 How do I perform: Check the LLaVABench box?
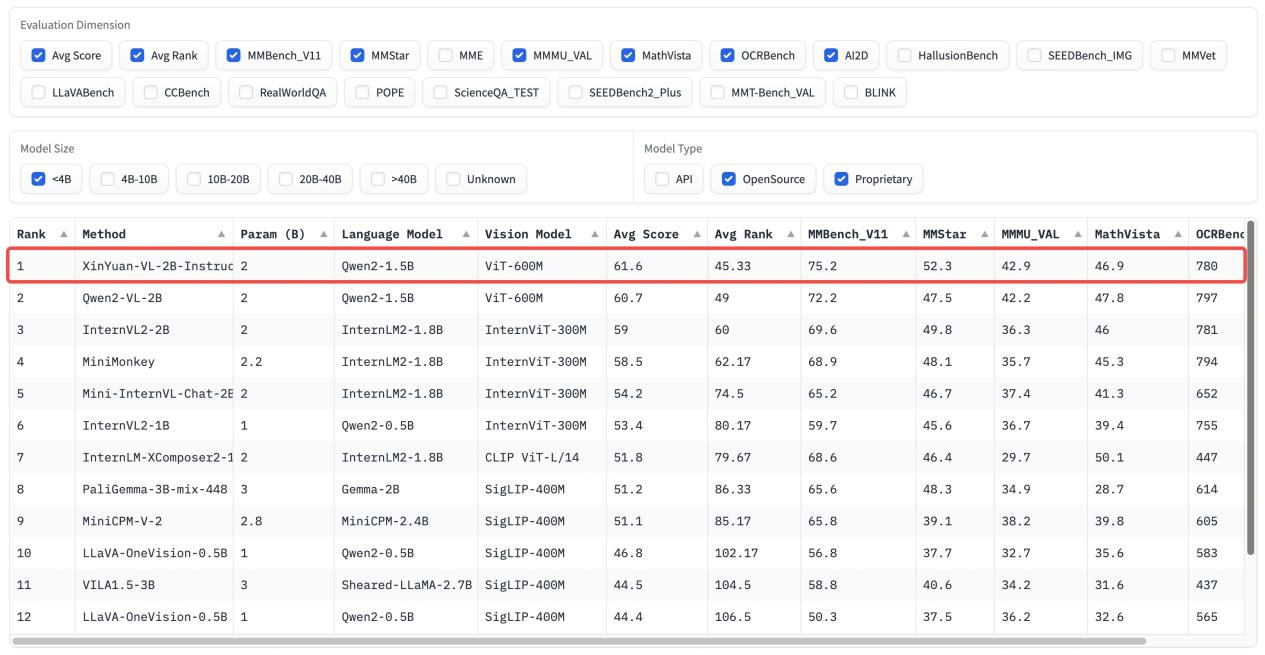click(x=38, y=93)
